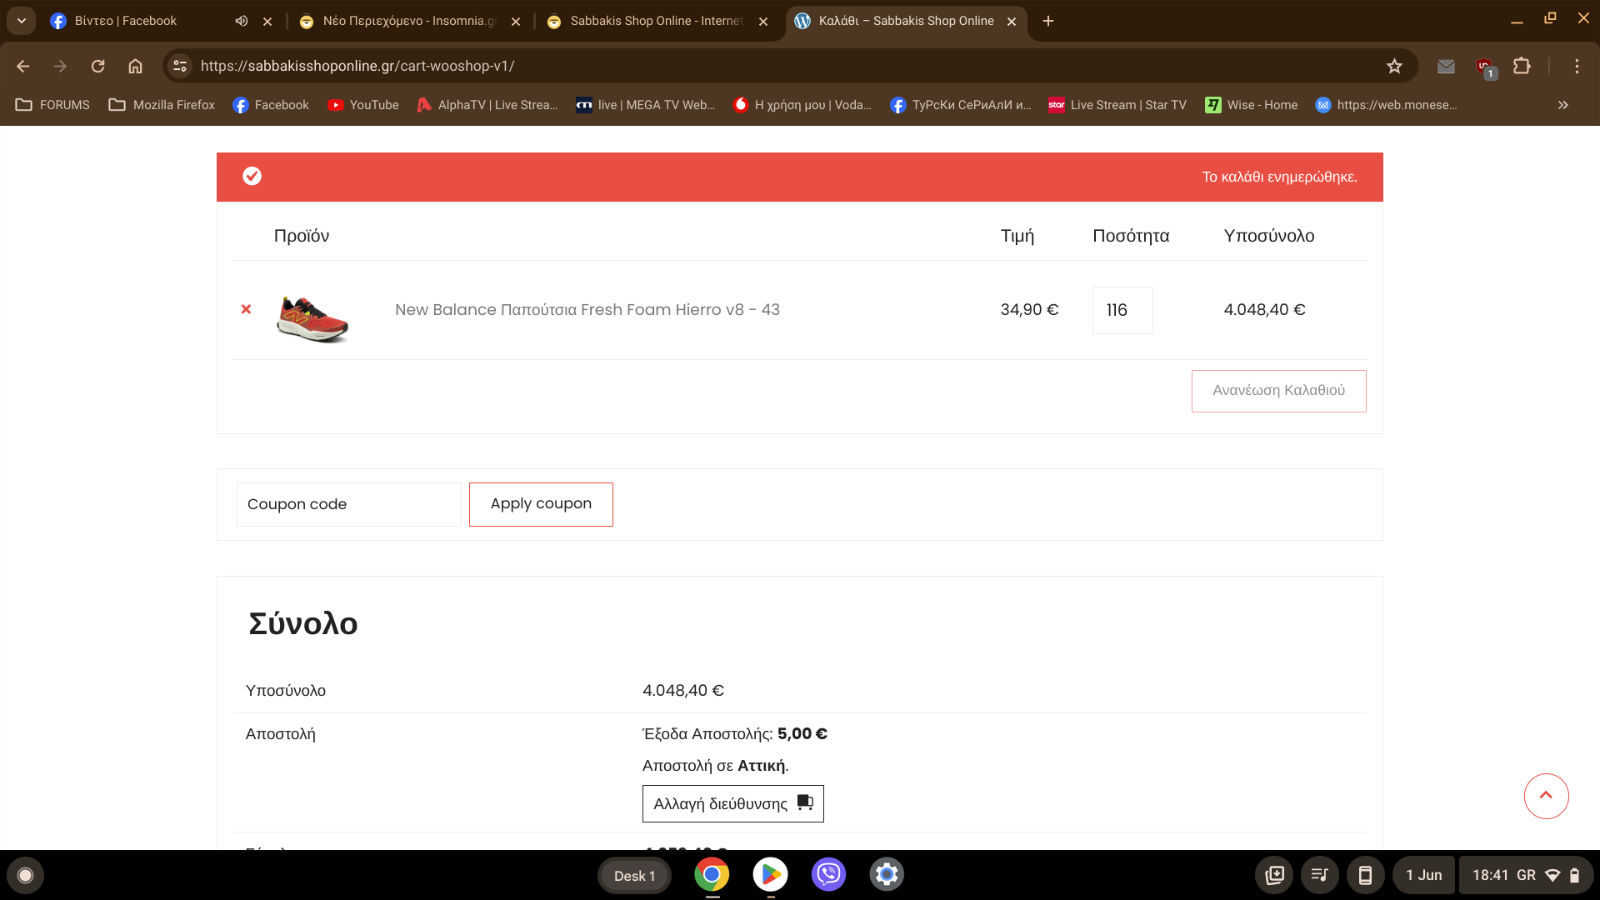Open the web.monese bookmark

pos(1386,105)
